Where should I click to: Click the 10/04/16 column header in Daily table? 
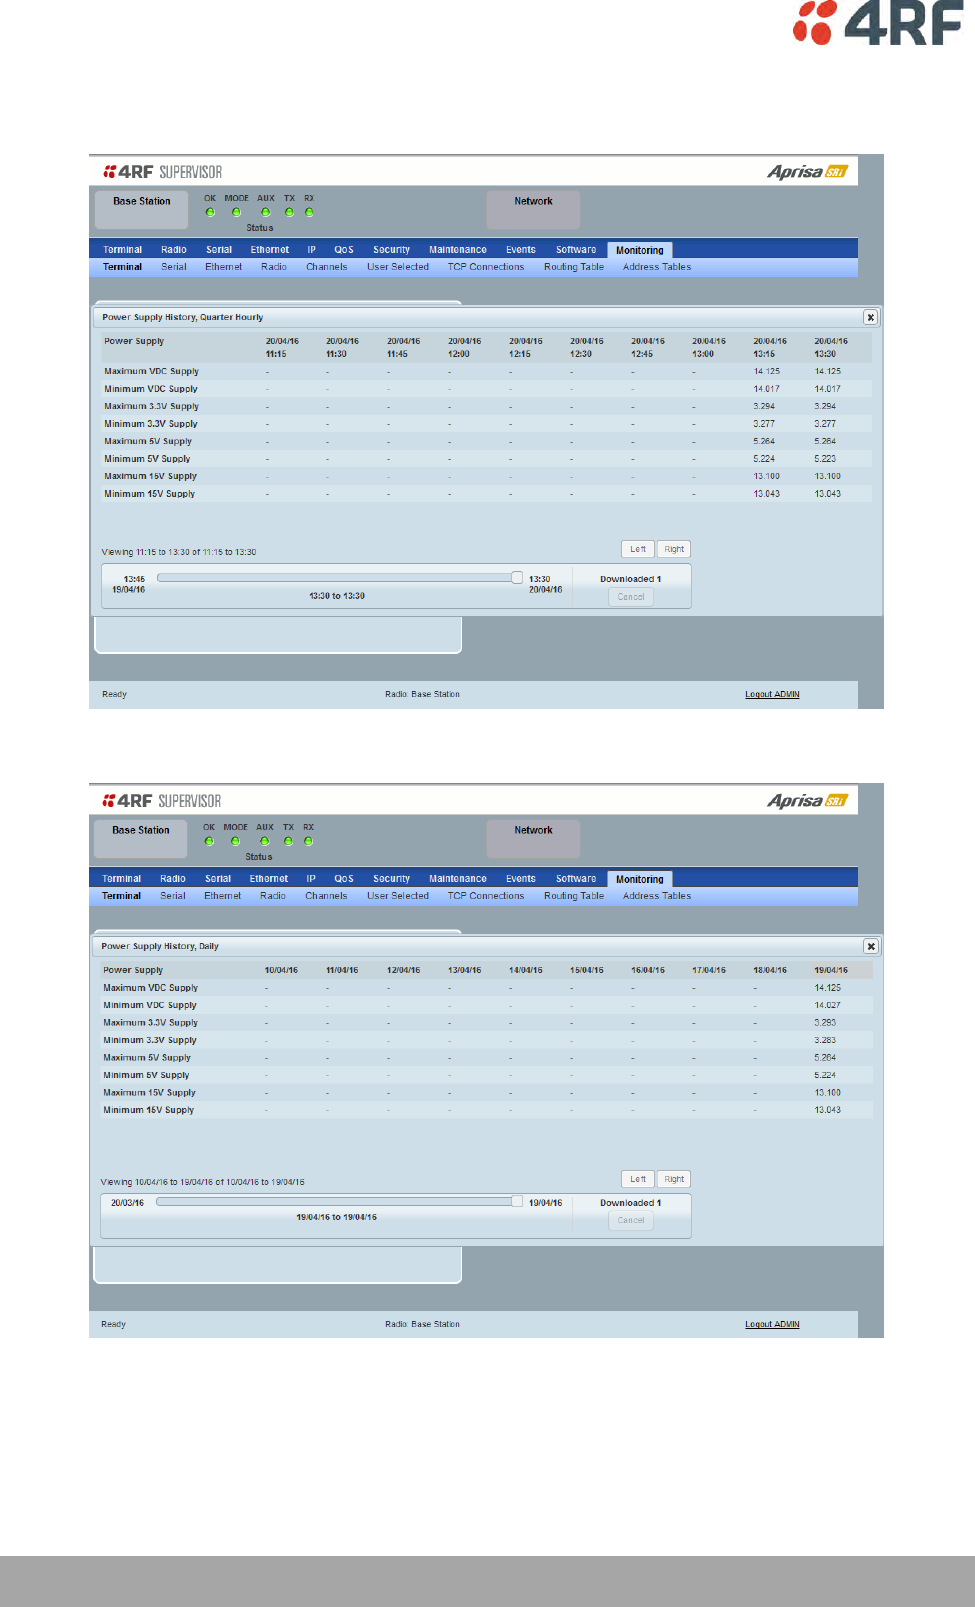(x=281, y=970)
